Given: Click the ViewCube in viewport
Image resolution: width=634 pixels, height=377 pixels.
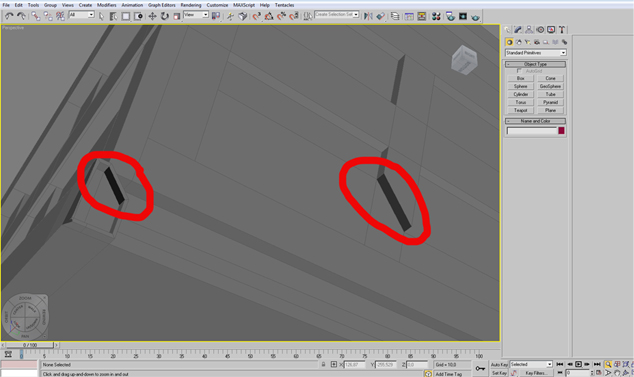Looking at the screenshot, I should coord(464,60).
